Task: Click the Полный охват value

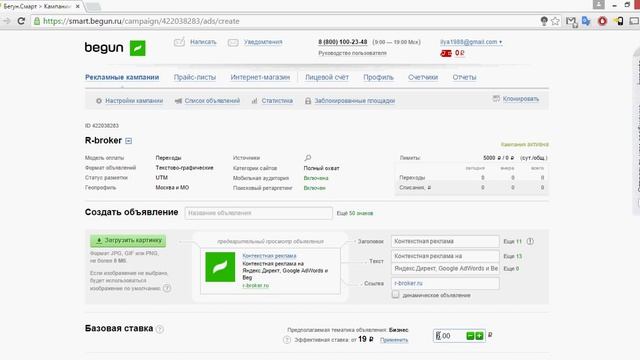Action: [322, 168]
